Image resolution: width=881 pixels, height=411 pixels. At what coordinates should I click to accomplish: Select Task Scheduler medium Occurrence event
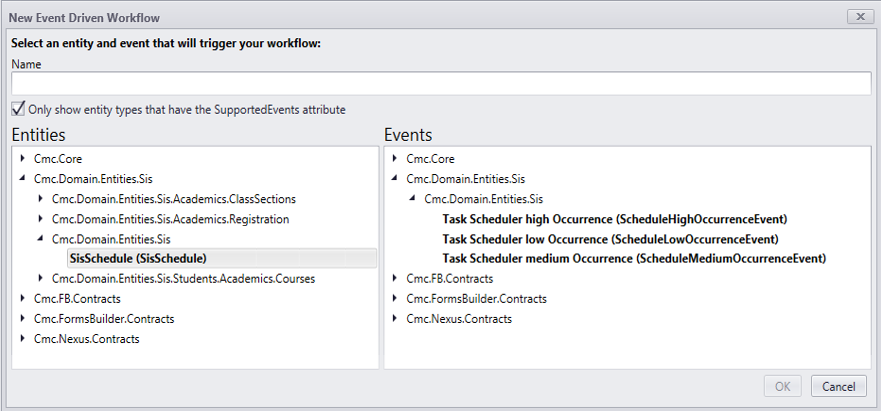pyautogui.click(x=634, y=258)
